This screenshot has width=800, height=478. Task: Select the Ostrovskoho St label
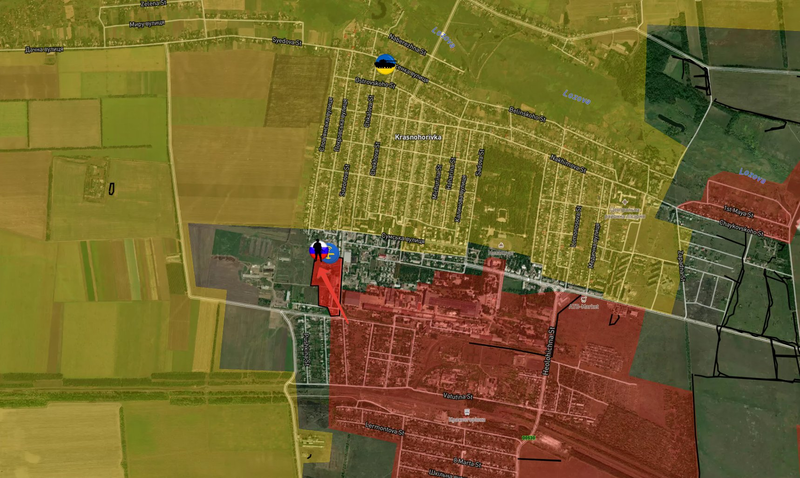(x=375, y=86)
